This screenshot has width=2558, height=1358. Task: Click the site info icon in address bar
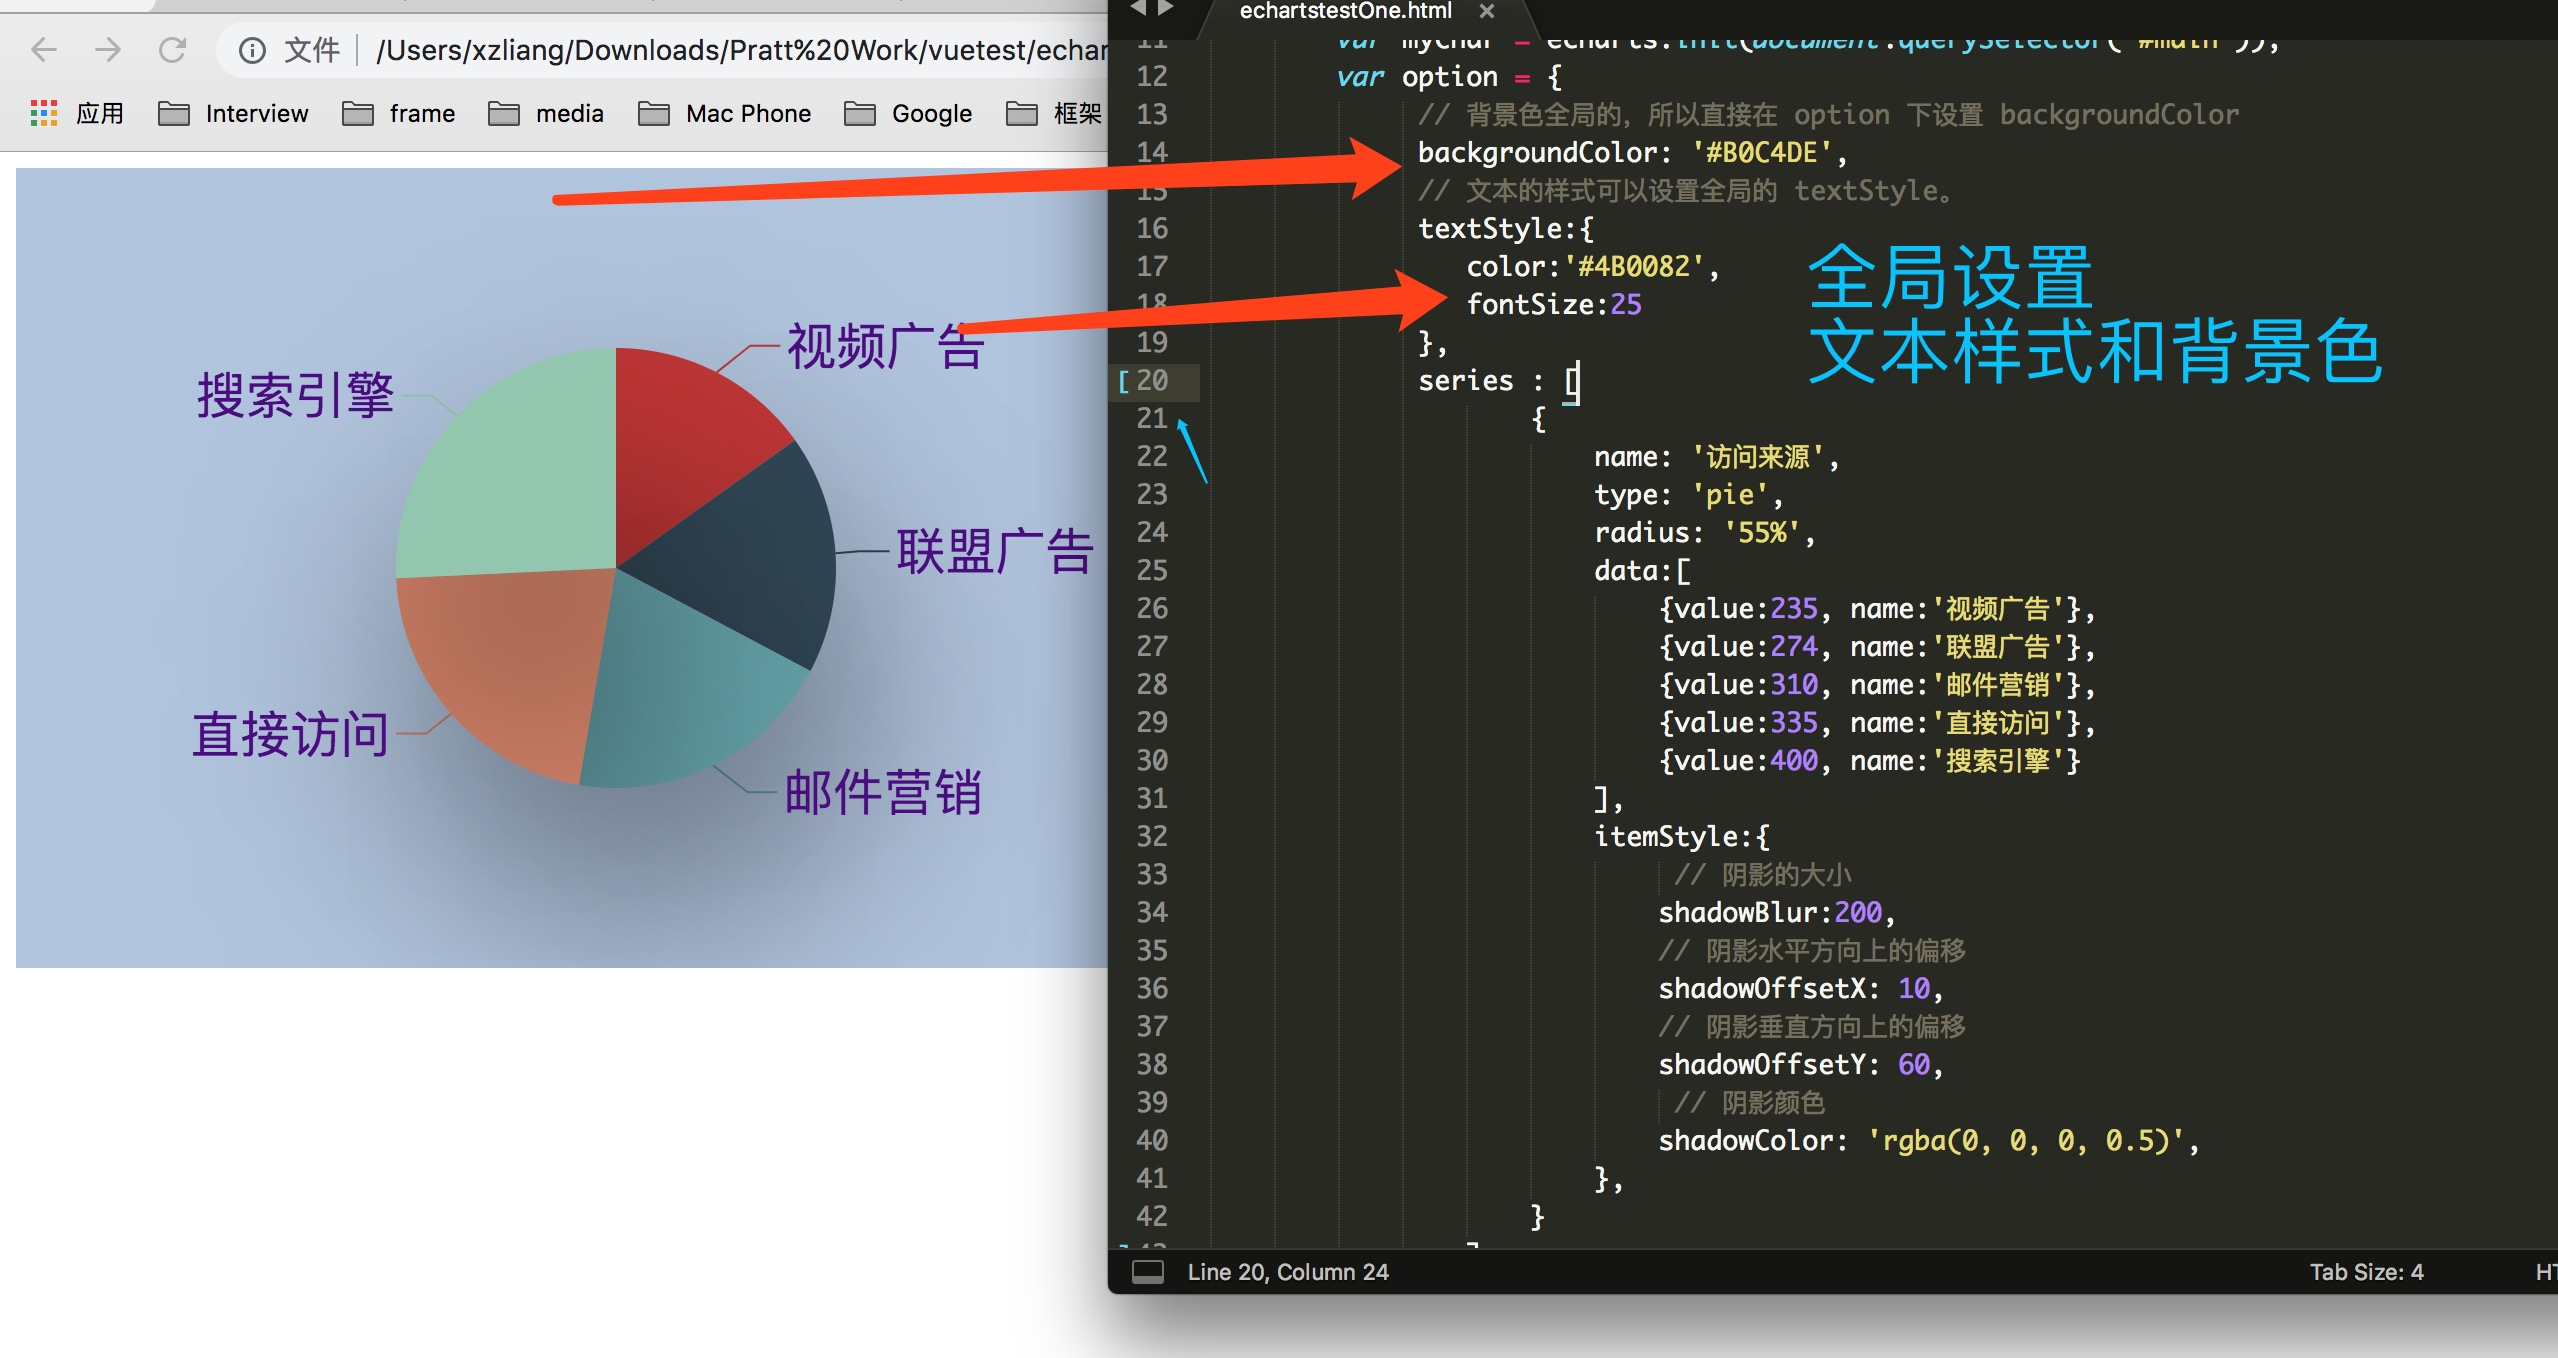coord(252,50)
